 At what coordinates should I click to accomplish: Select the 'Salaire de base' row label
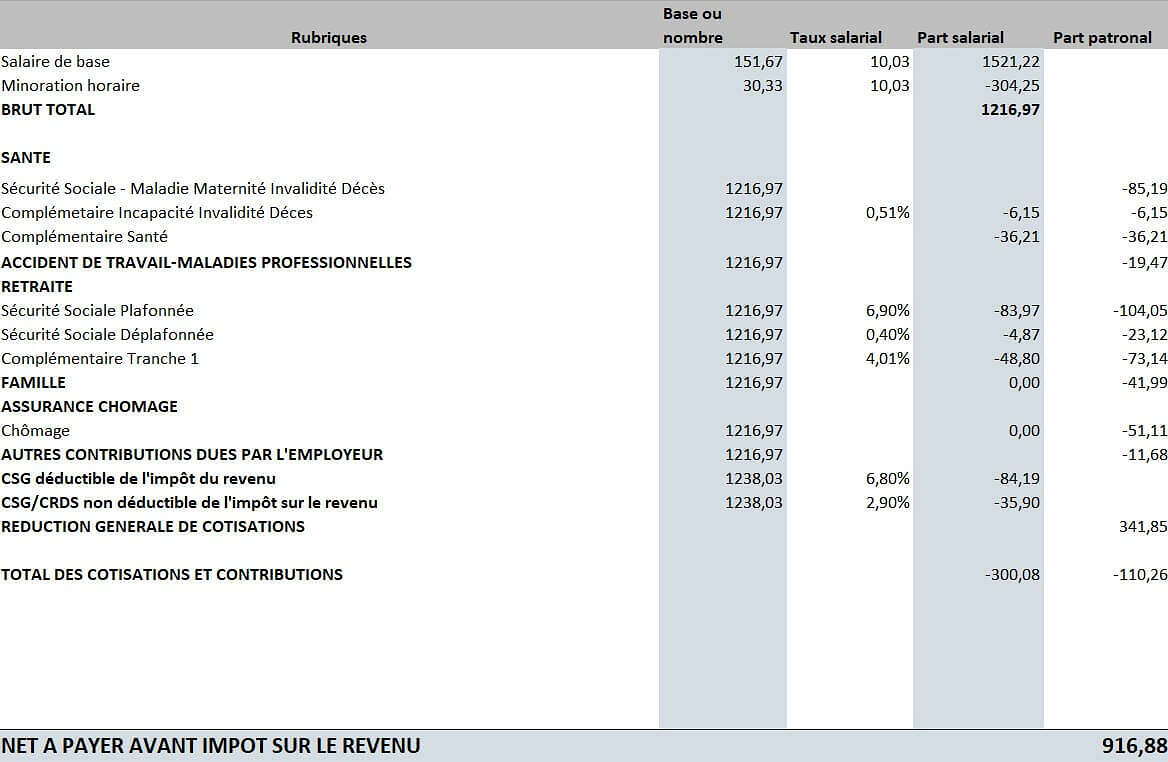tap(55, 62)
